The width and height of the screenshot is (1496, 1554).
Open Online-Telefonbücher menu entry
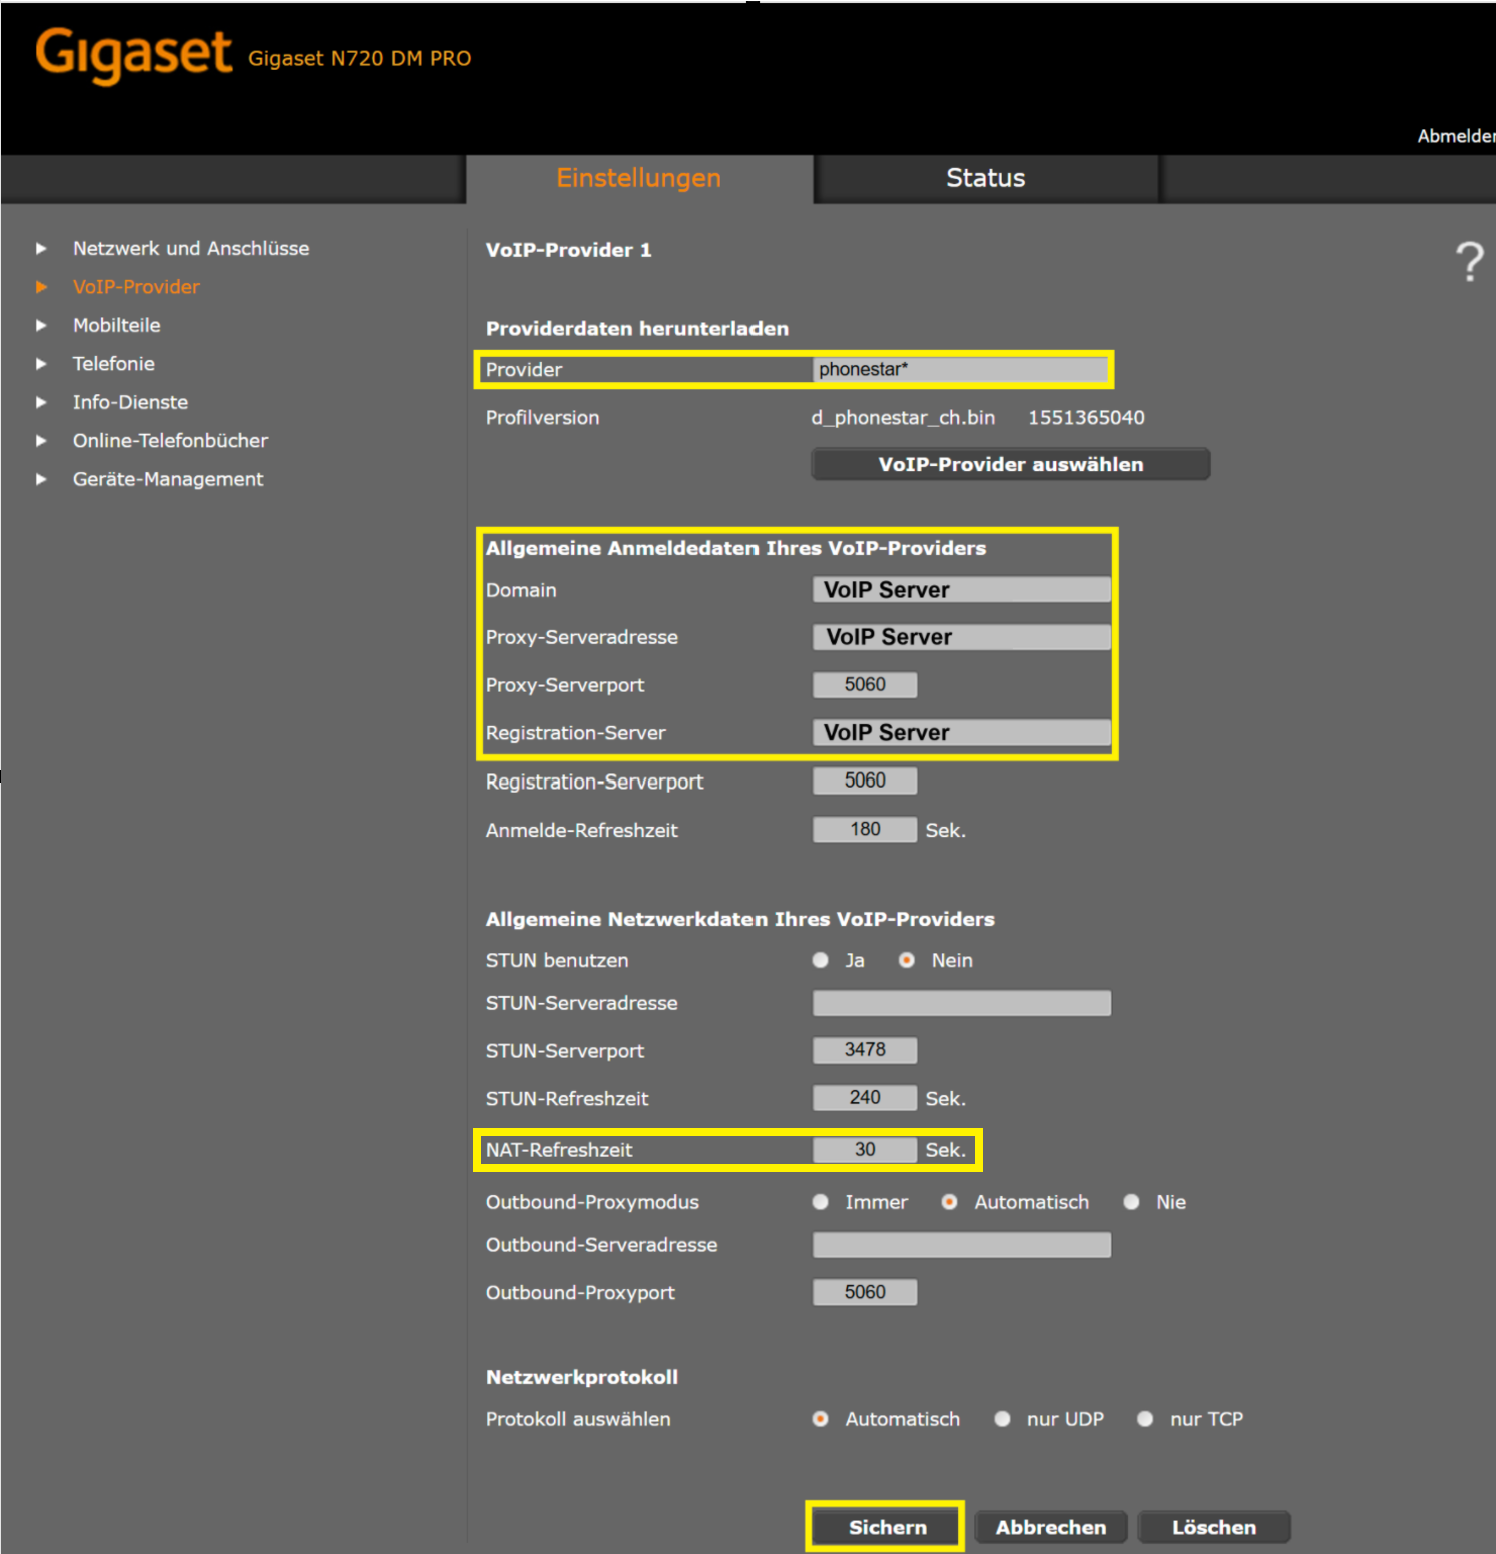coord(170,441)
